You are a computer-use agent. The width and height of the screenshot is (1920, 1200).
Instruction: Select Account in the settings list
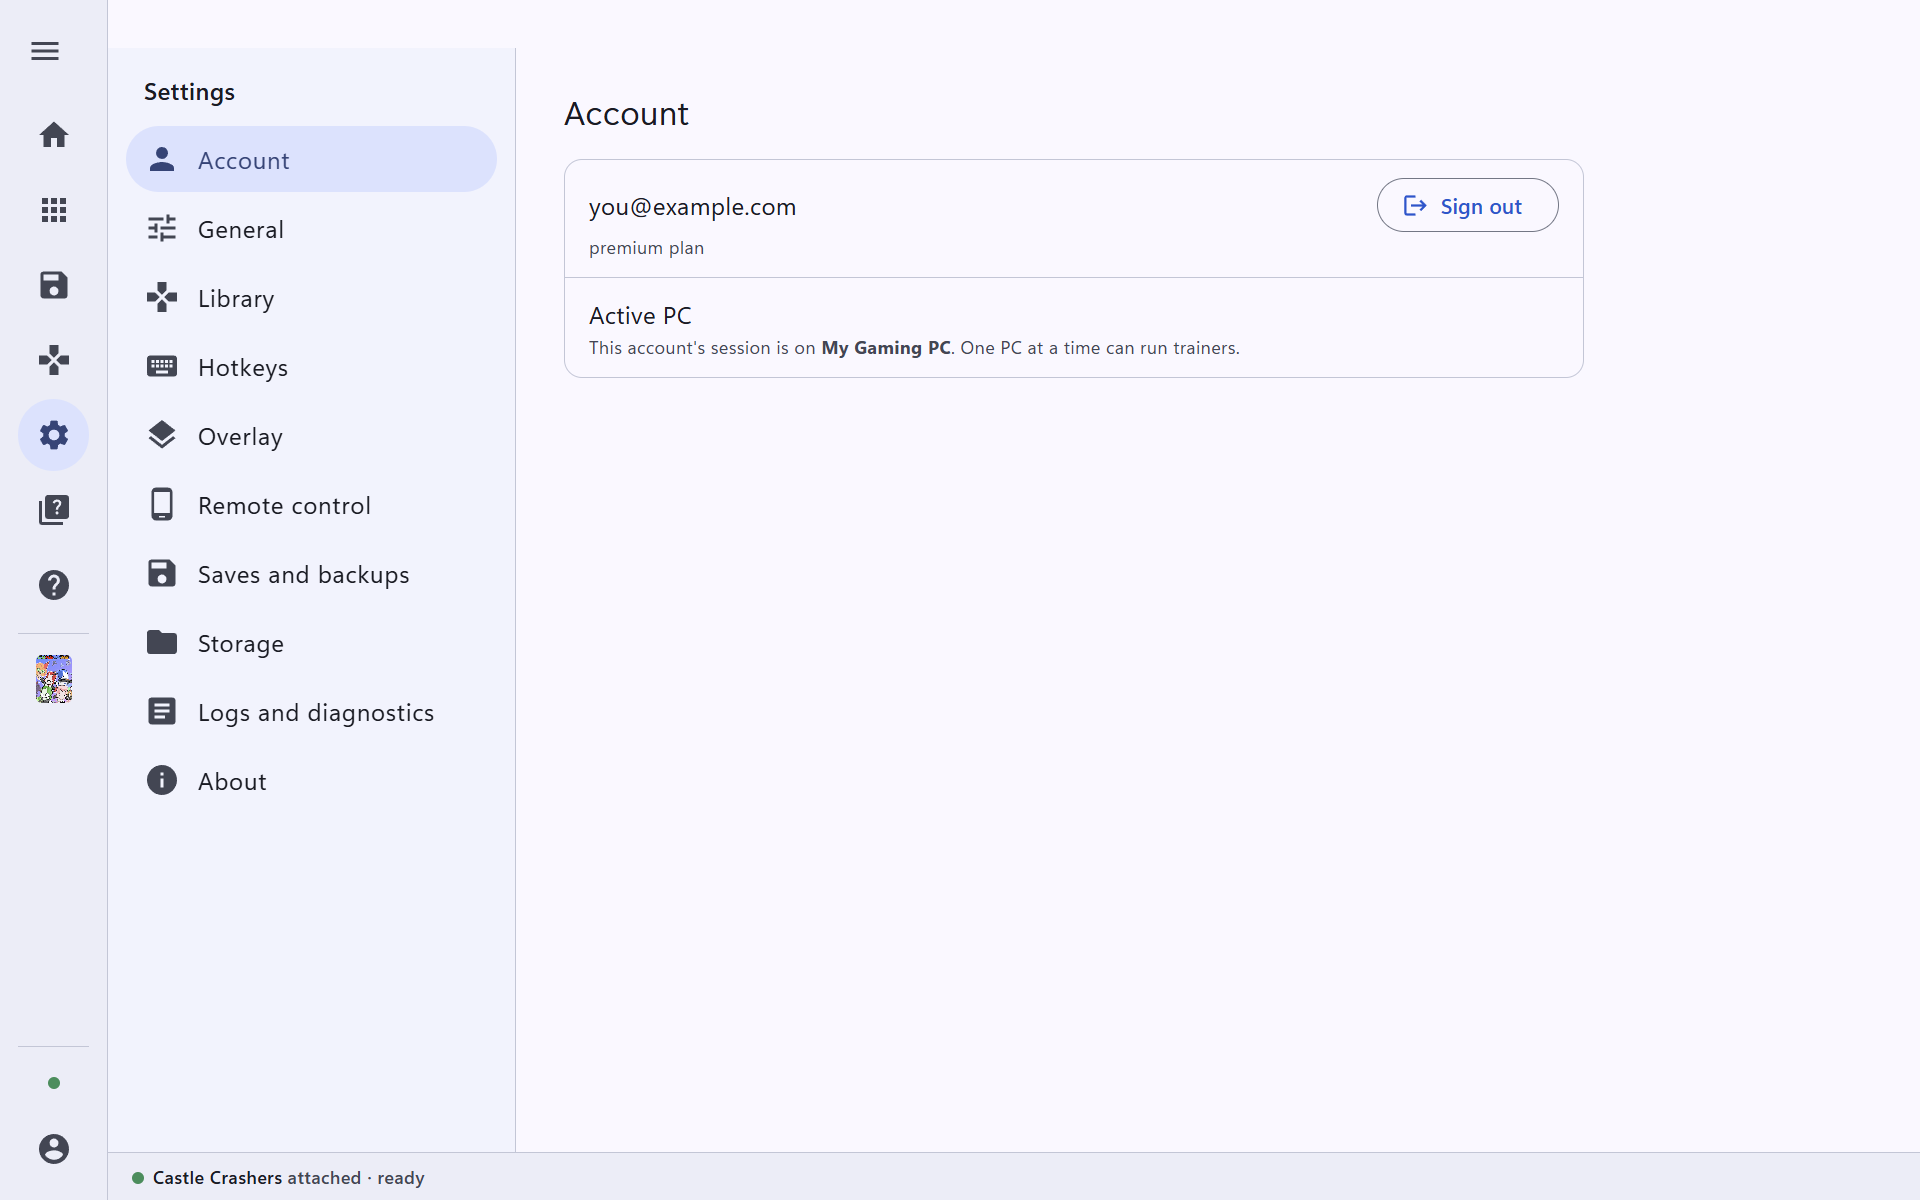311,159
